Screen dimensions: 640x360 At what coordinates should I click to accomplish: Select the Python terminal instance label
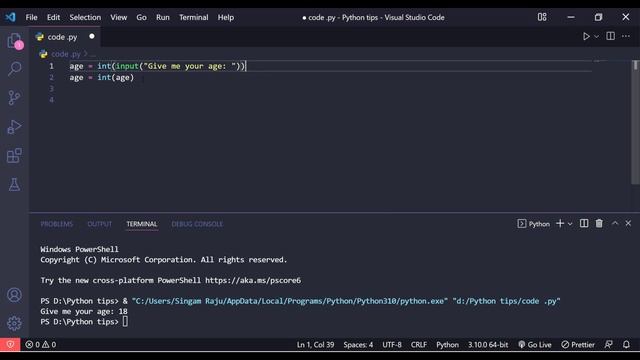534,224
